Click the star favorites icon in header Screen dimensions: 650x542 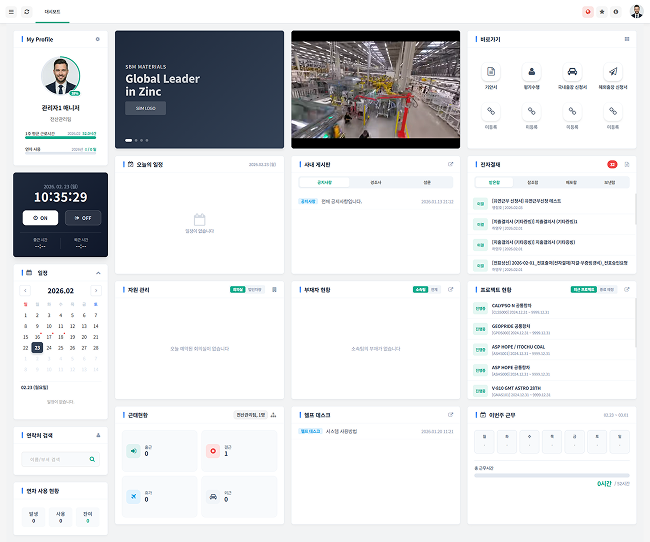click(601, 11)
